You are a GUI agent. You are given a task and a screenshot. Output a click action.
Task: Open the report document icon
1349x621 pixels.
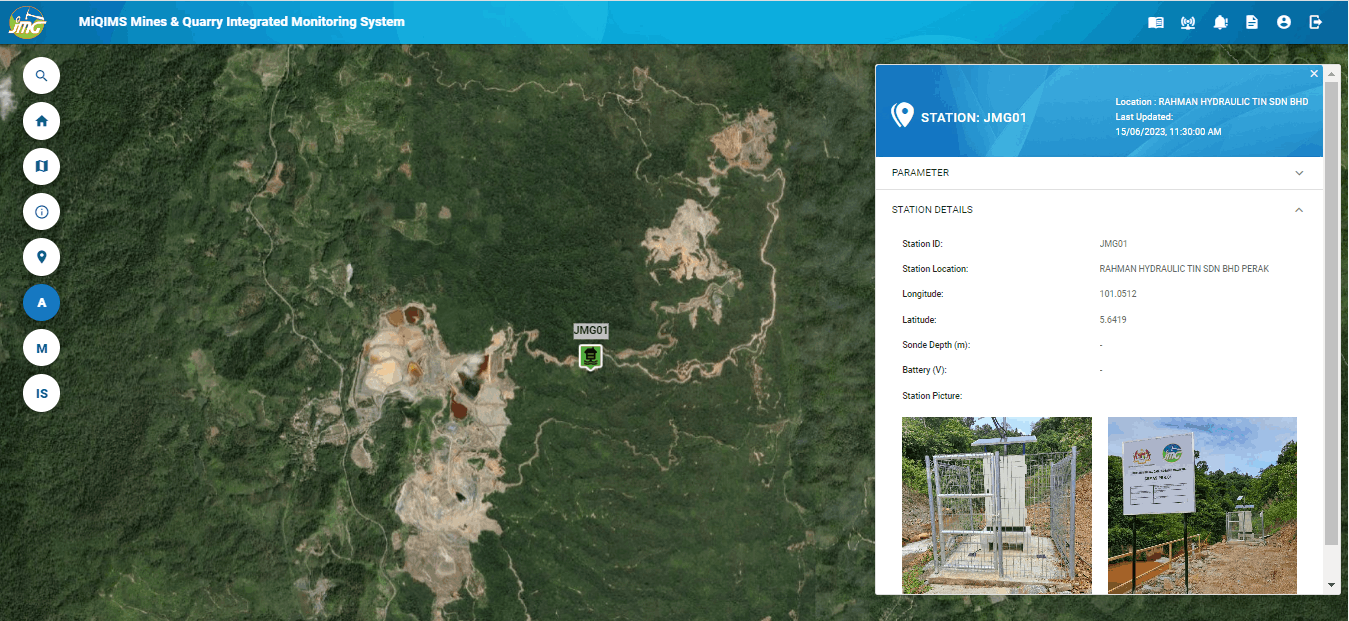pos(1252,22)
